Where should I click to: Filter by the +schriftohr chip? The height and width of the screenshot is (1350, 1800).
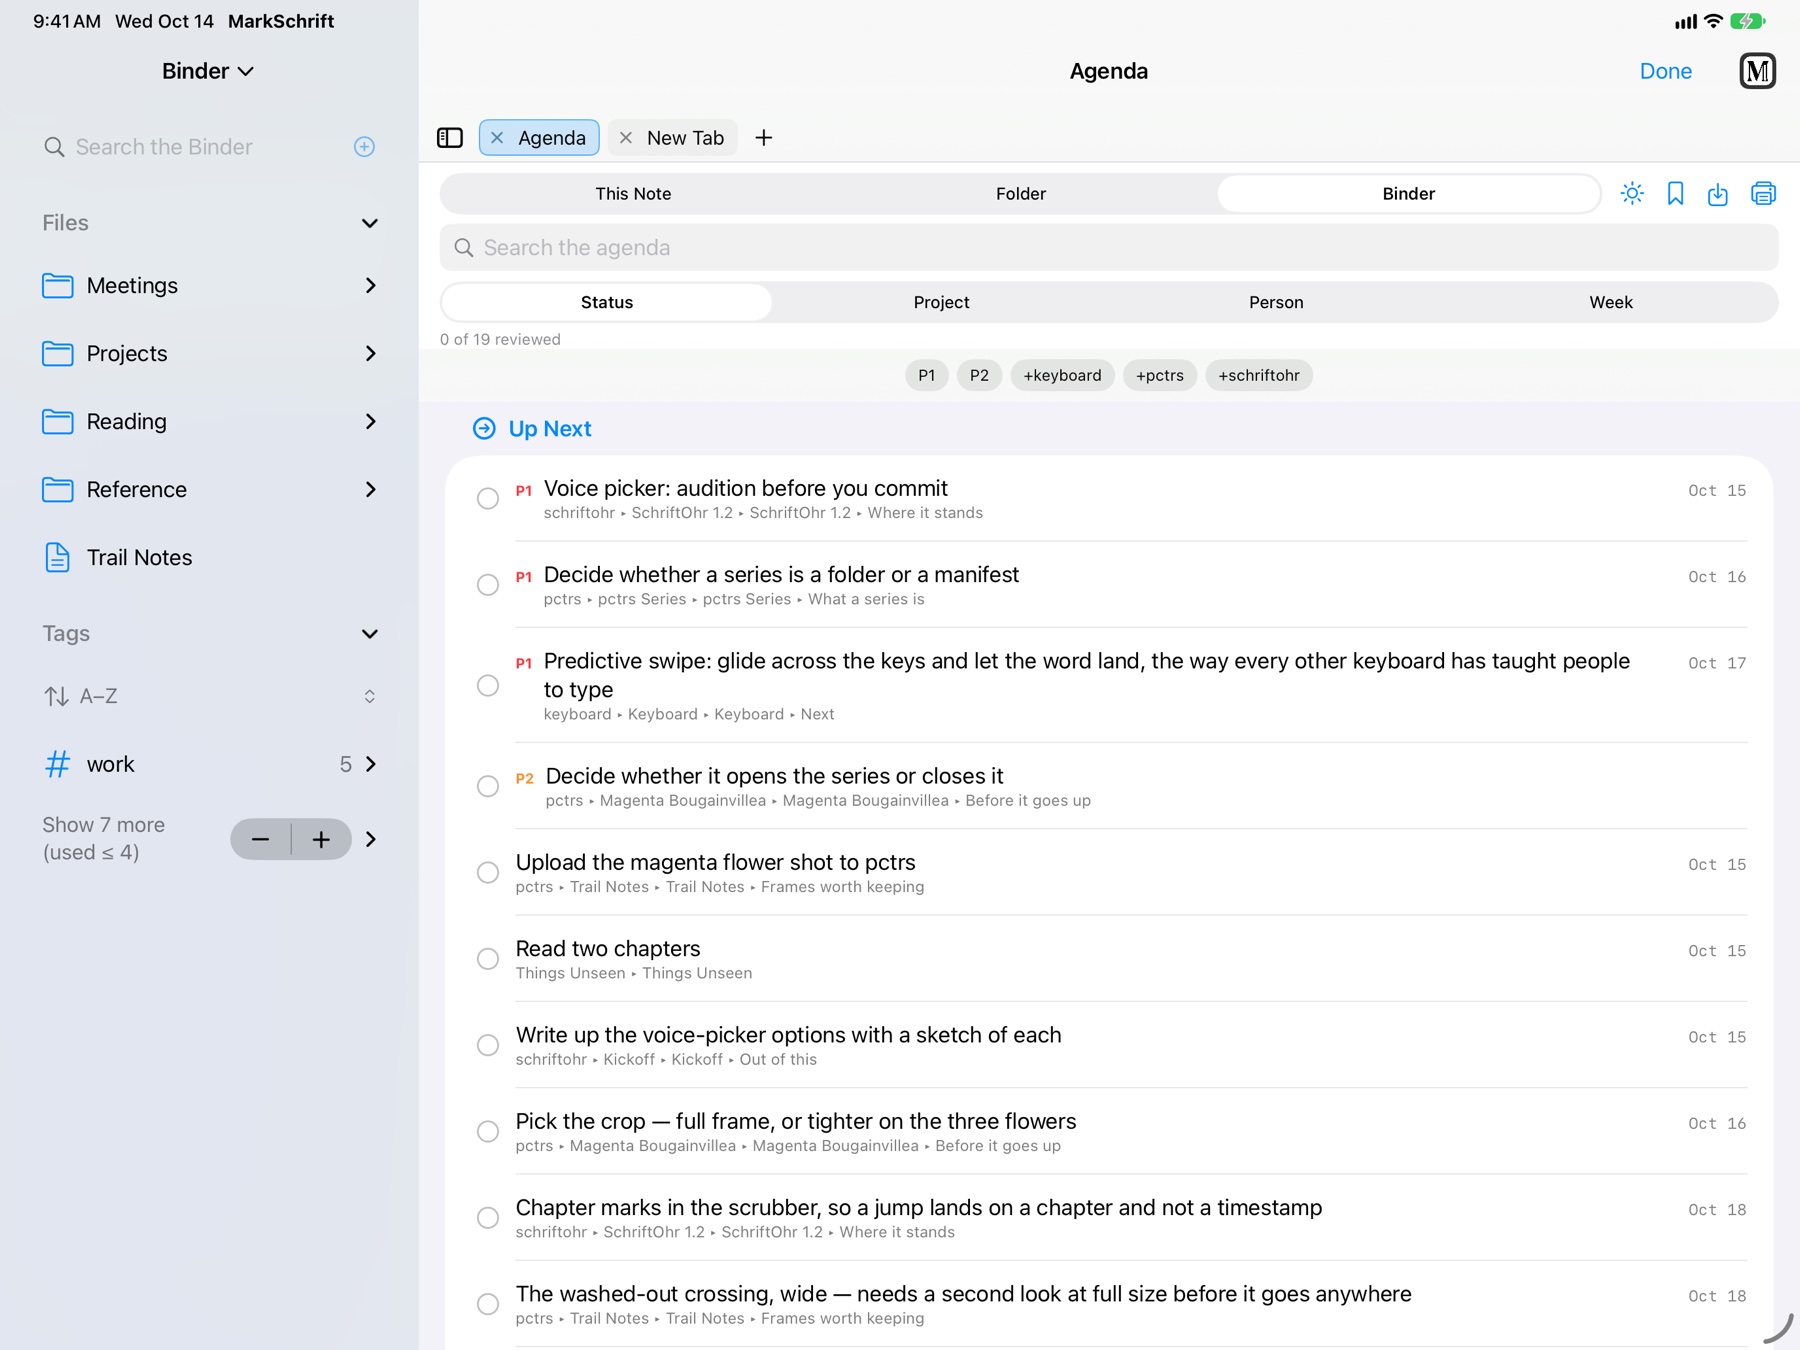coord(1259,375)
